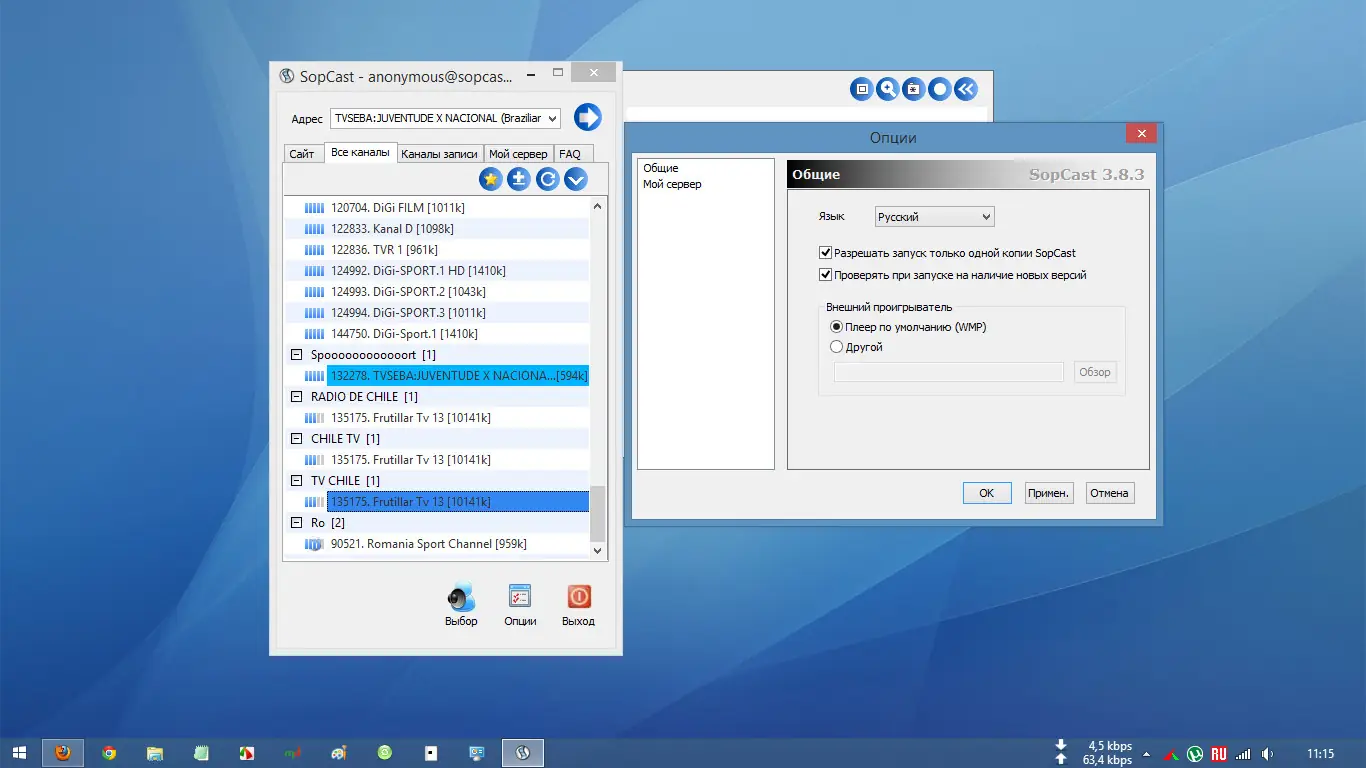Select channel '124992. DiGi-SPORT.1 HD [1410k]'

pos(418,271)
